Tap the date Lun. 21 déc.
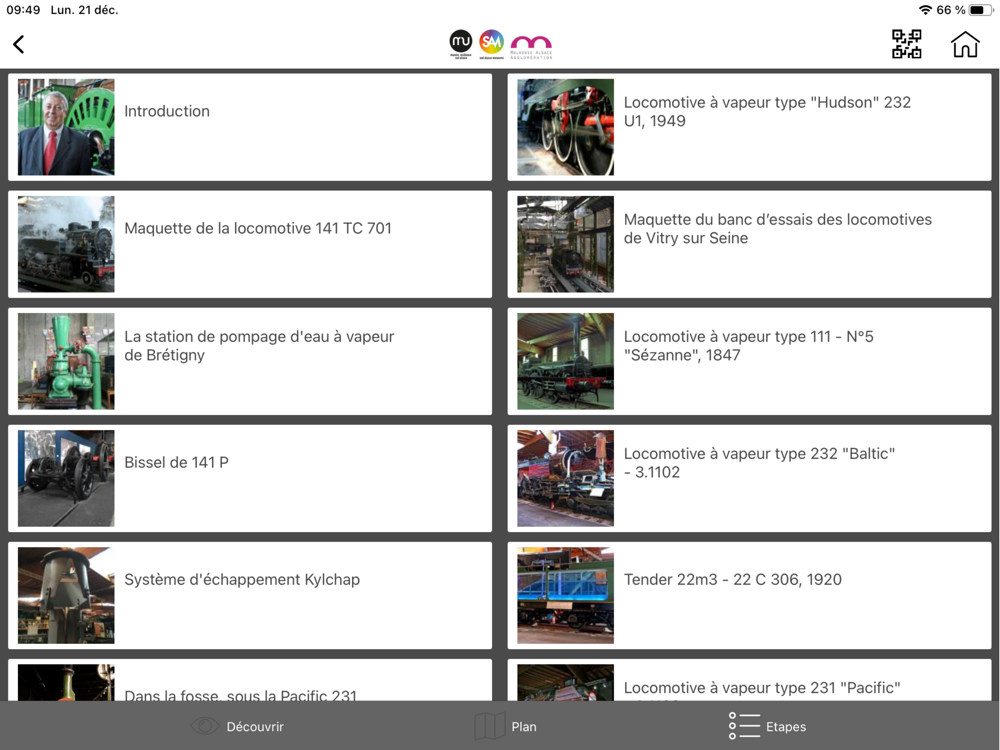1000x750 pixels. tap(84, 10)
